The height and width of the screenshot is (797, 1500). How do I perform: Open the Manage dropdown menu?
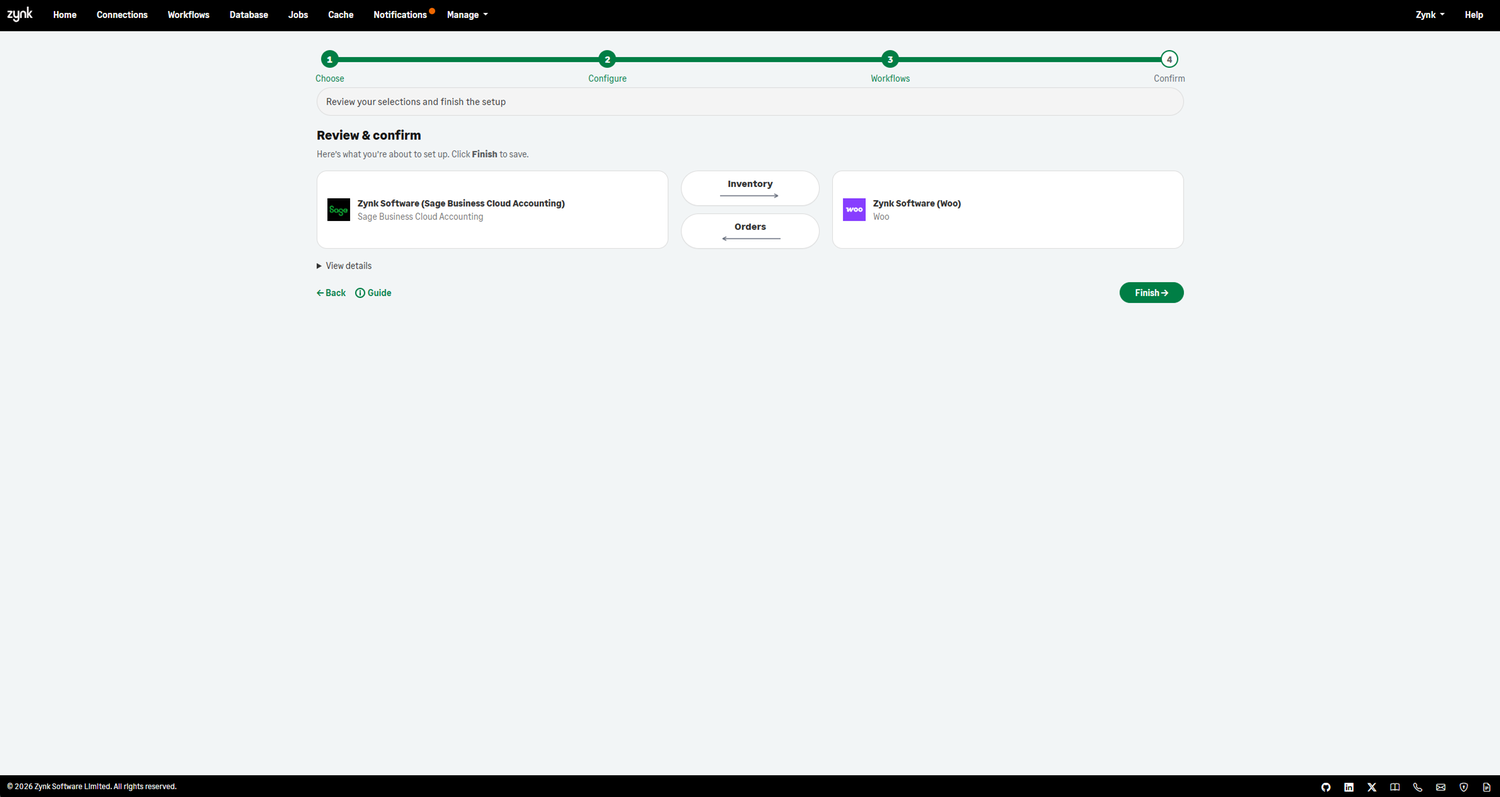coord(466,14)
